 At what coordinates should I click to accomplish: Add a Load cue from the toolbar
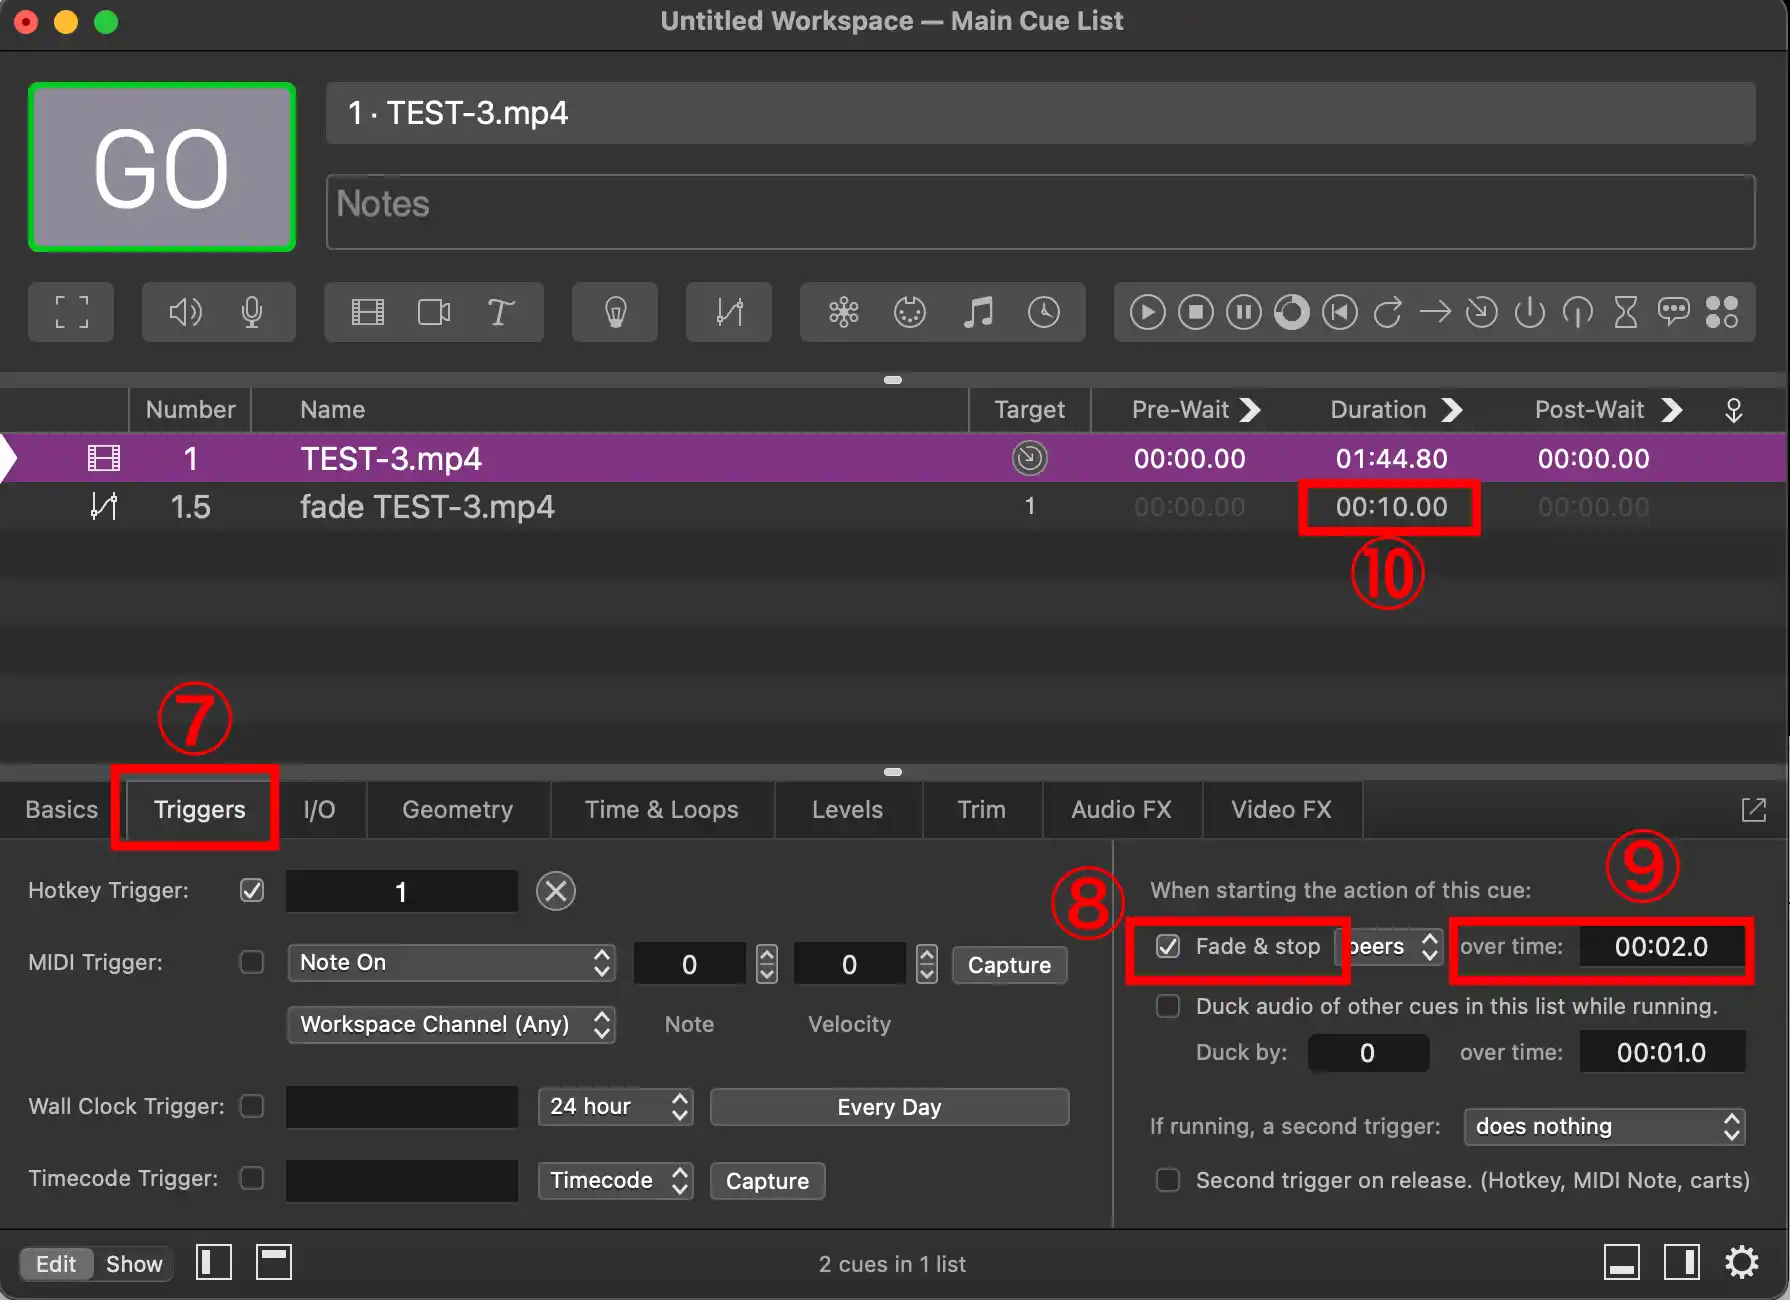point(1291,313)
